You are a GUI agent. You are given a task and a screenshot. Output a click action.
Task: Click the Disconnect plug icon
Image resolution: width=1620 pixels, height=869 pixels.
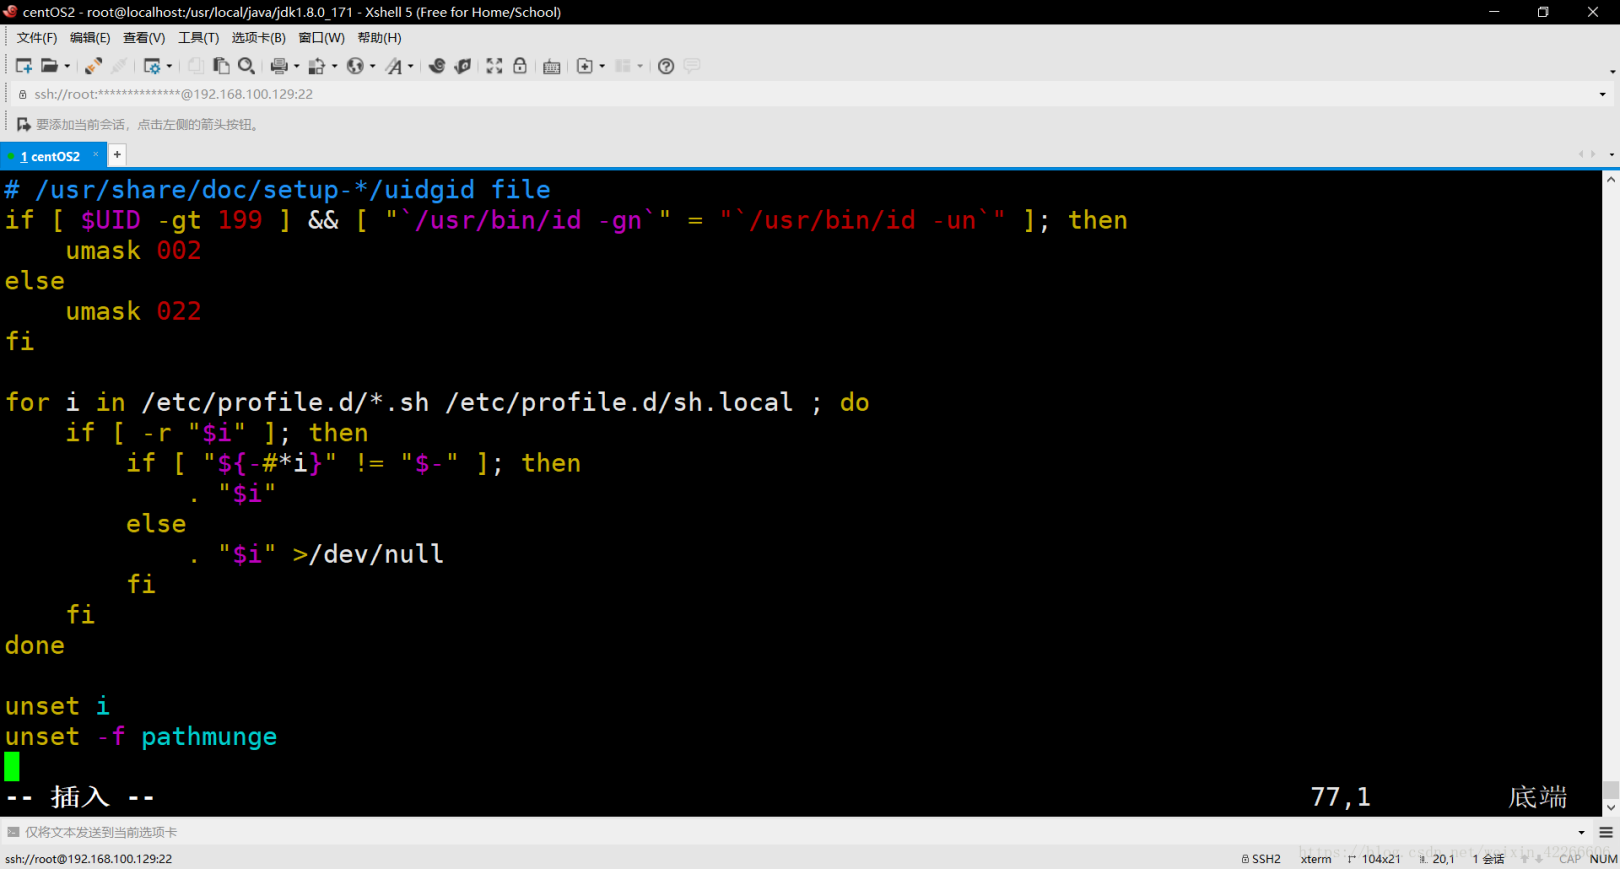(x=93, y=66)
